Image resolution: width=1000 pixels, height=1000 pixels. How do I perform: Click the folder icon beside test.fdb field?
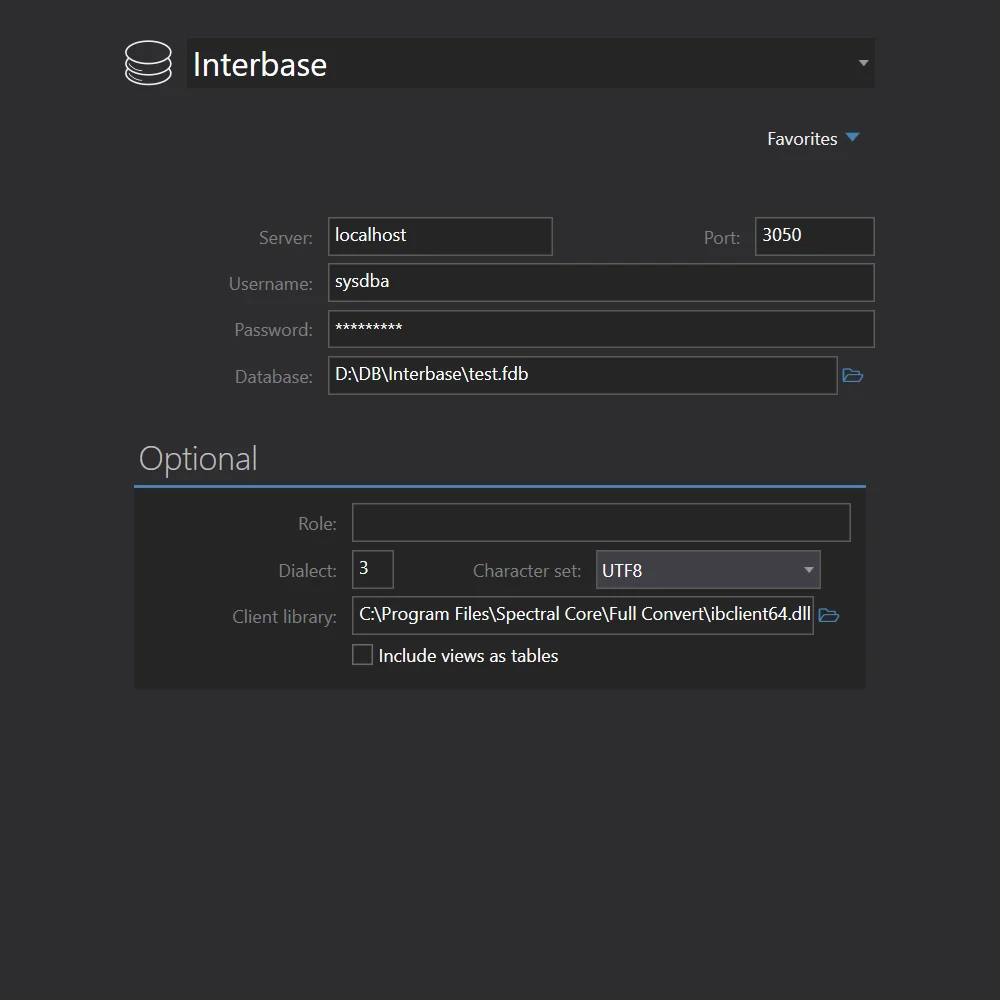tap(852, 375)
